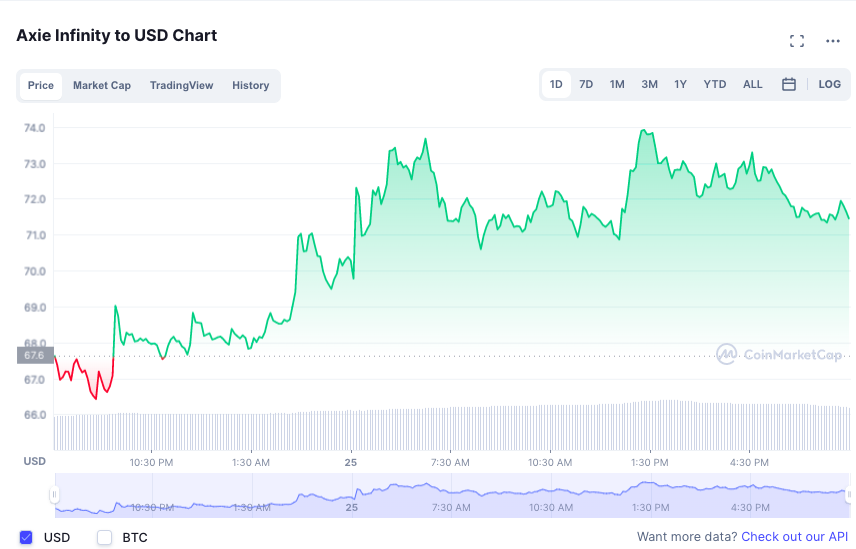856x549 pixels.
Task: Select the 7D time range
Action: point(586,85)
